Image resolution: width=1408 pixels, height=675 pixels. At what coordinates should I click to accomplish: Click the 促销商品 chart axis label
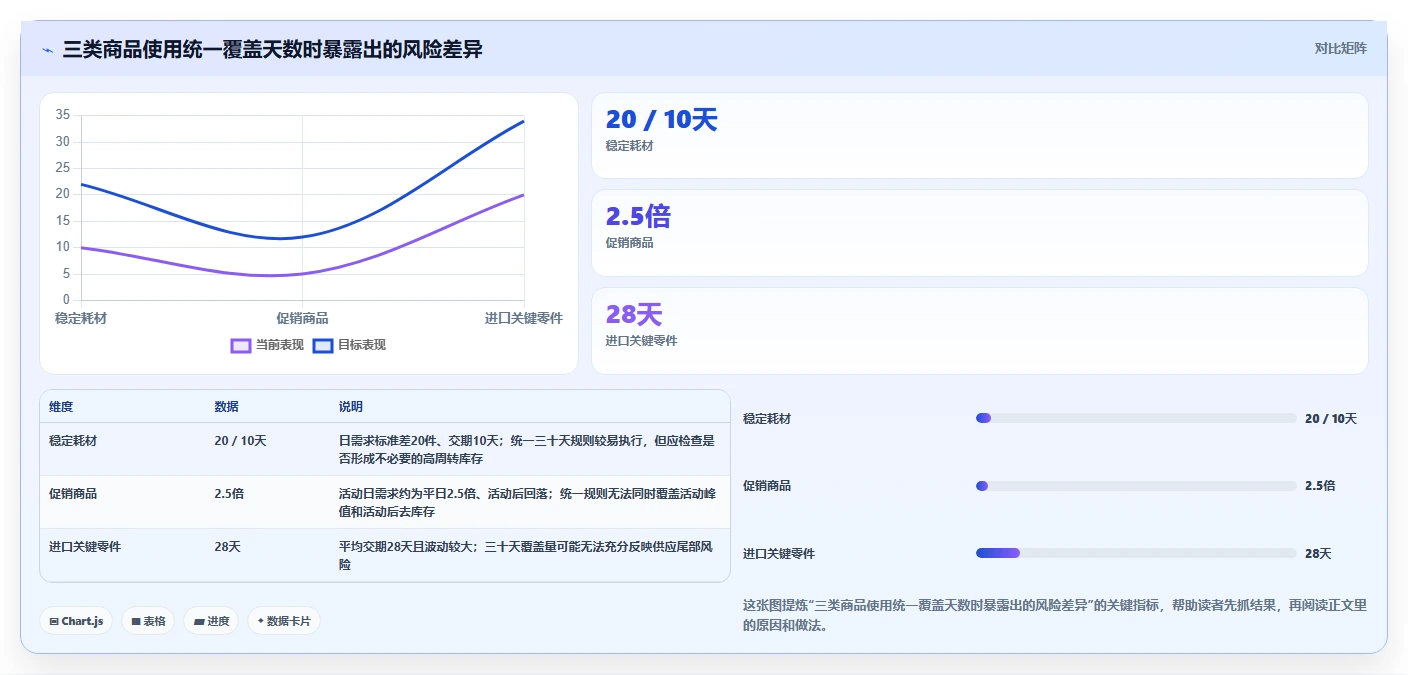(x=302, y=318)
